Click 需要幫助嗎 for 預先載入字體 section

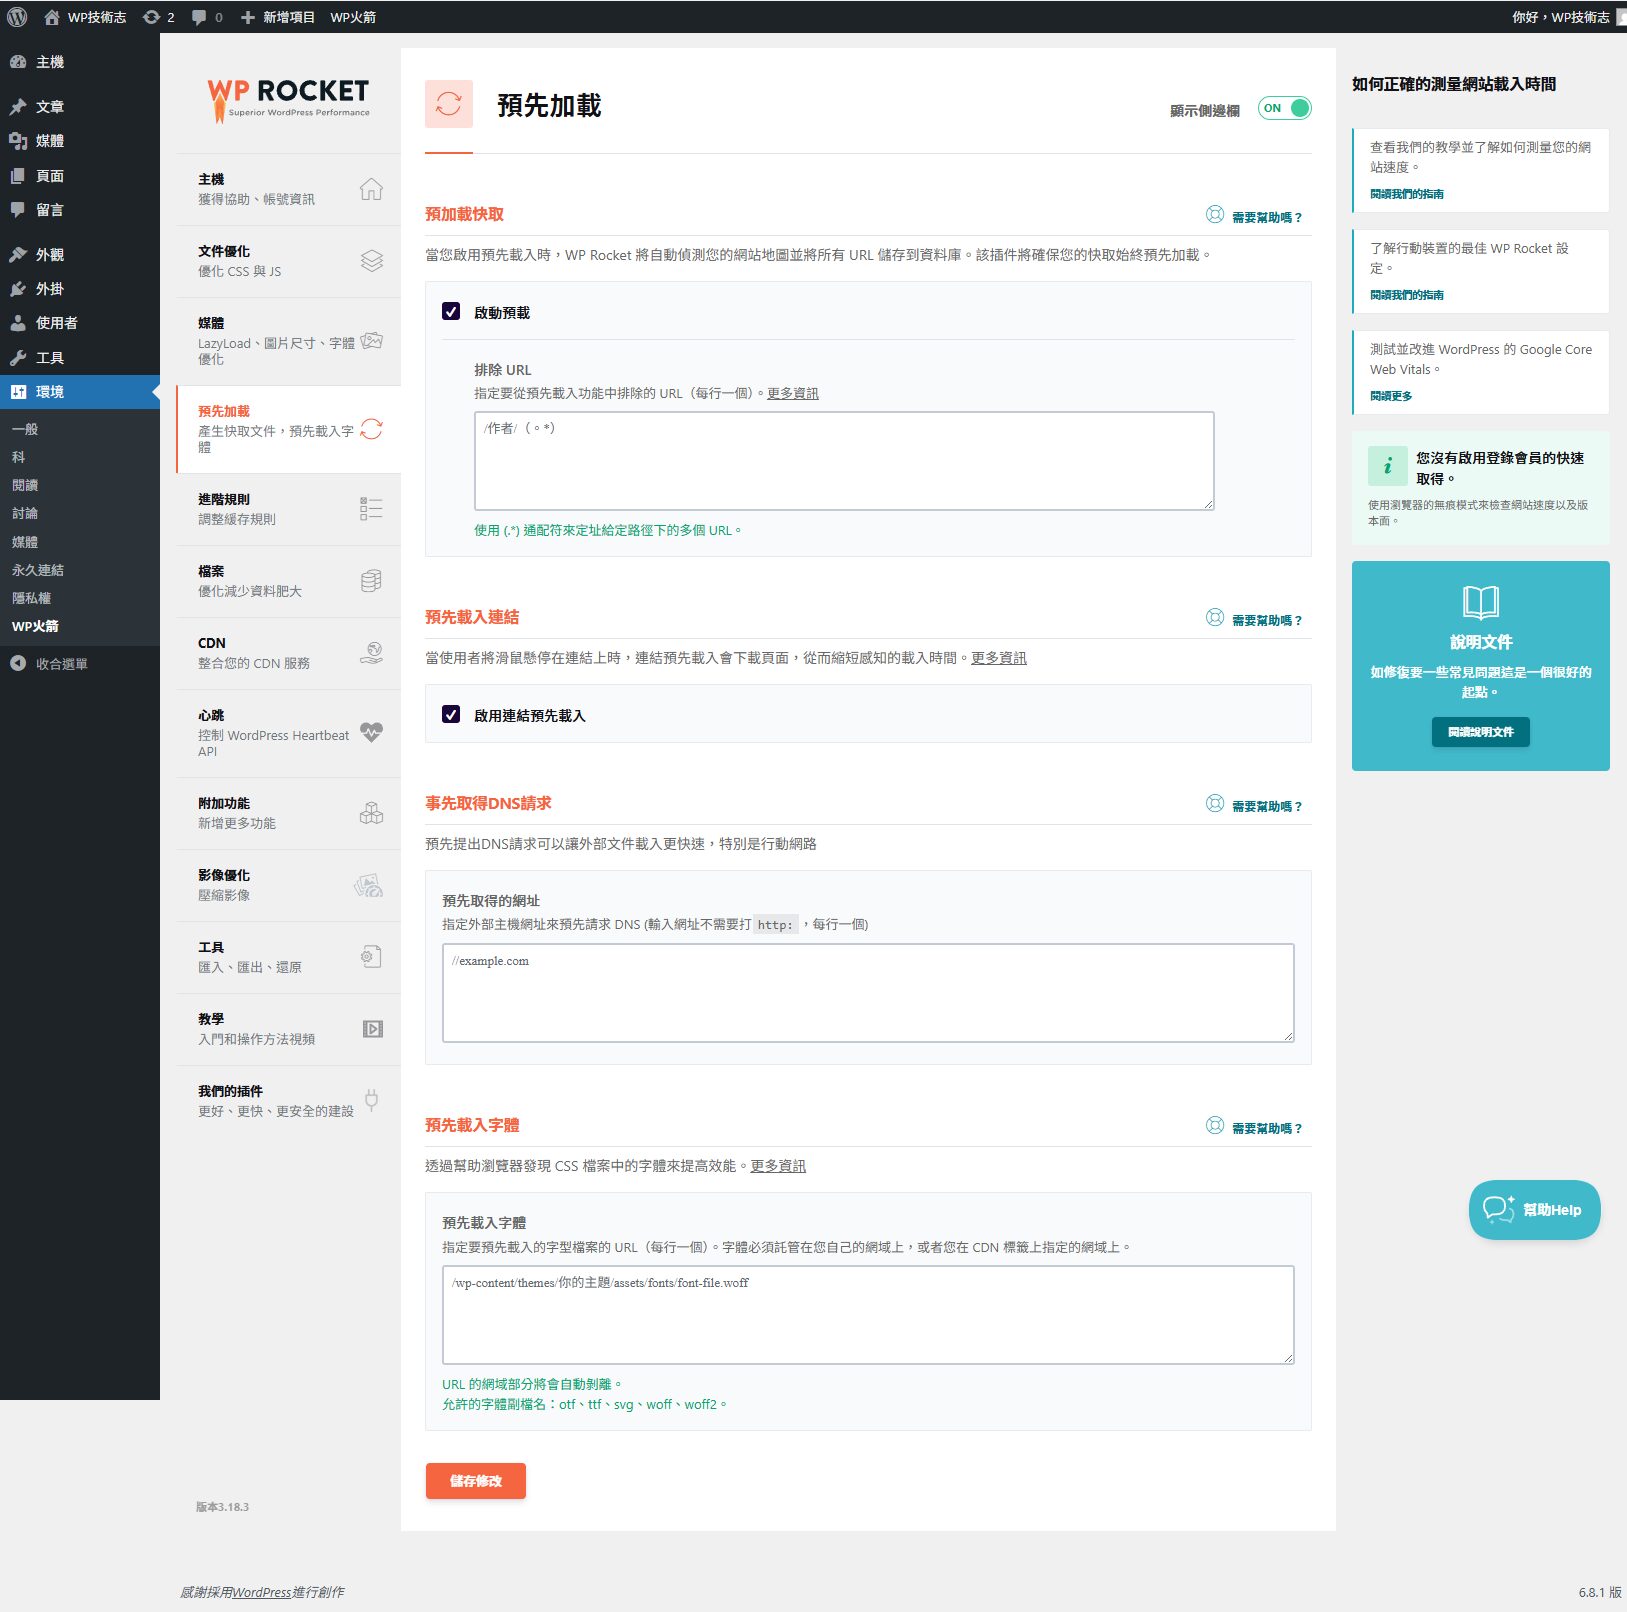point(1254,1127)
